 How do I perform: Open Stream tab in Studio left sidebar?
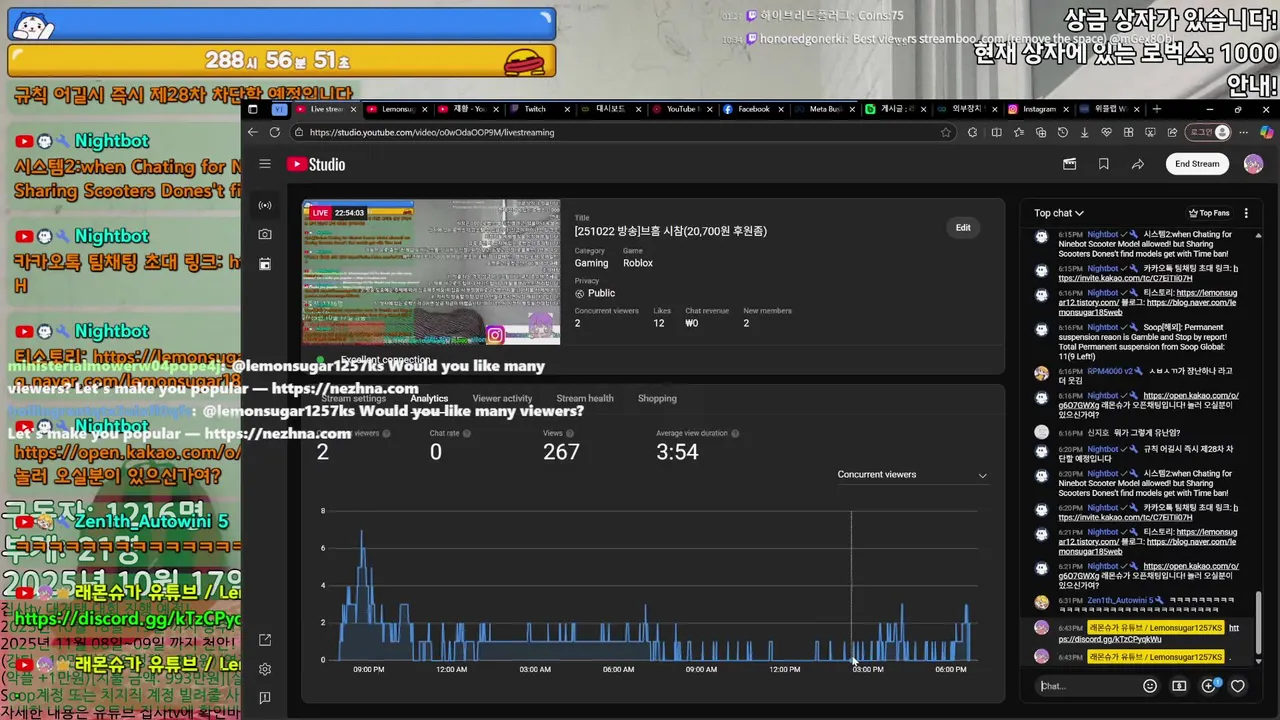[x=265, y=206]
